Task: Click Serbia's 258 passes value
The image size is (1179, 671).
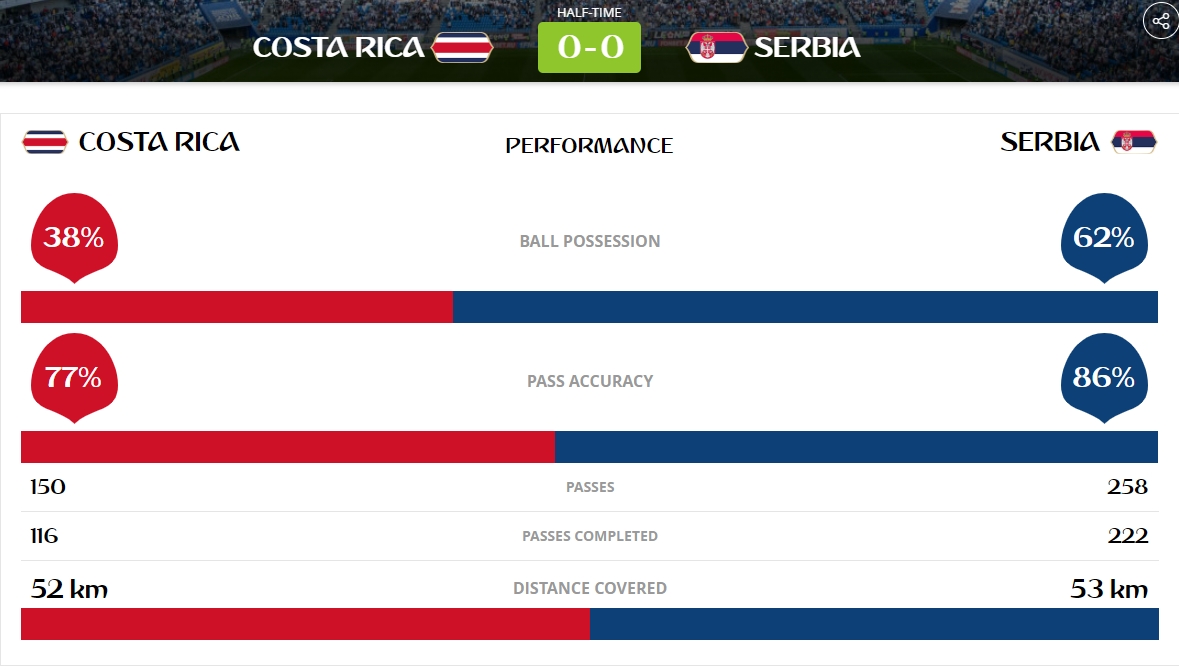Action: click(1127, 487)
